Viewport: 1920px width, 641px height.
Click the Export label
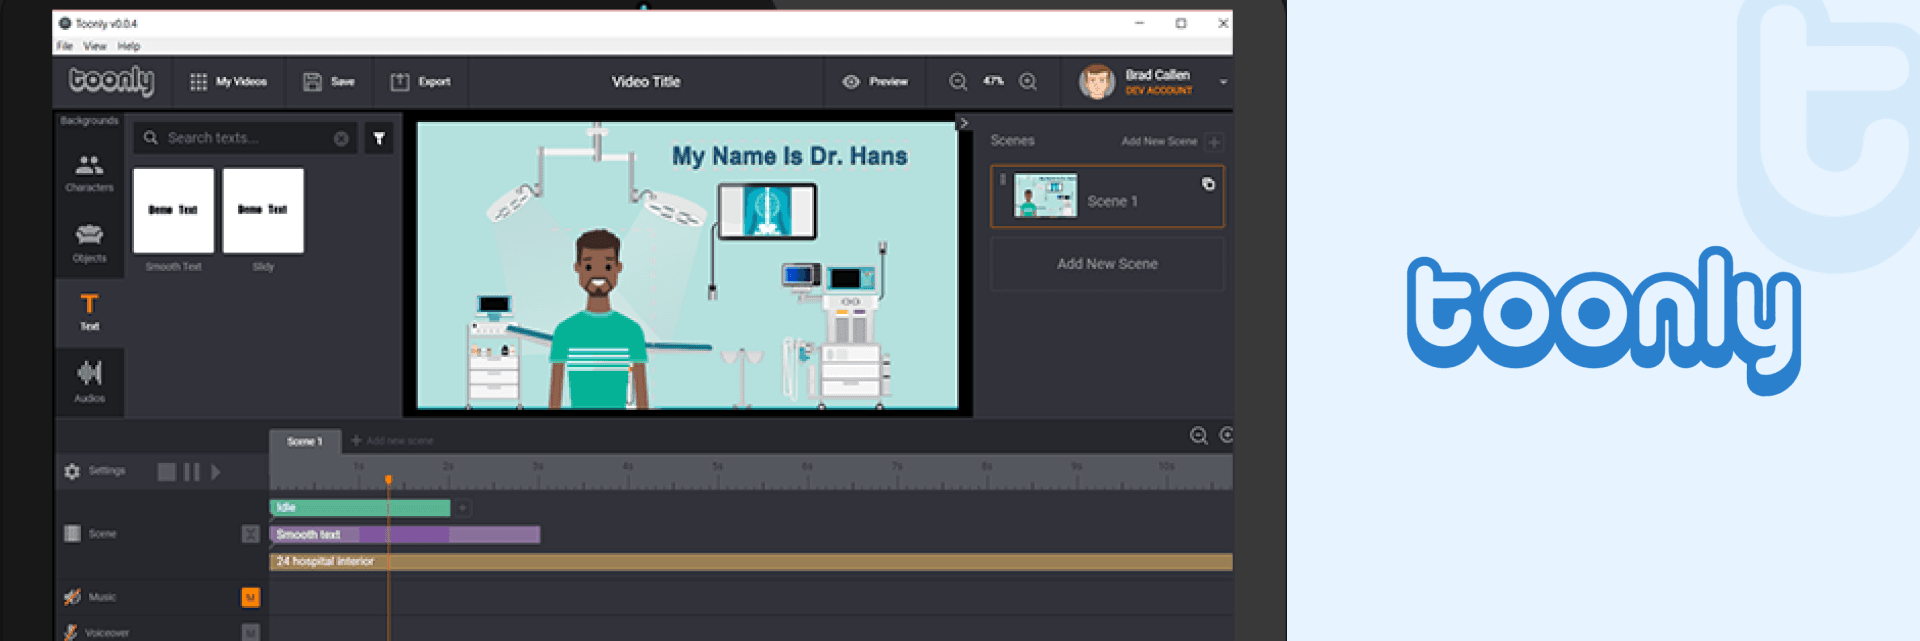click(434, 82)
